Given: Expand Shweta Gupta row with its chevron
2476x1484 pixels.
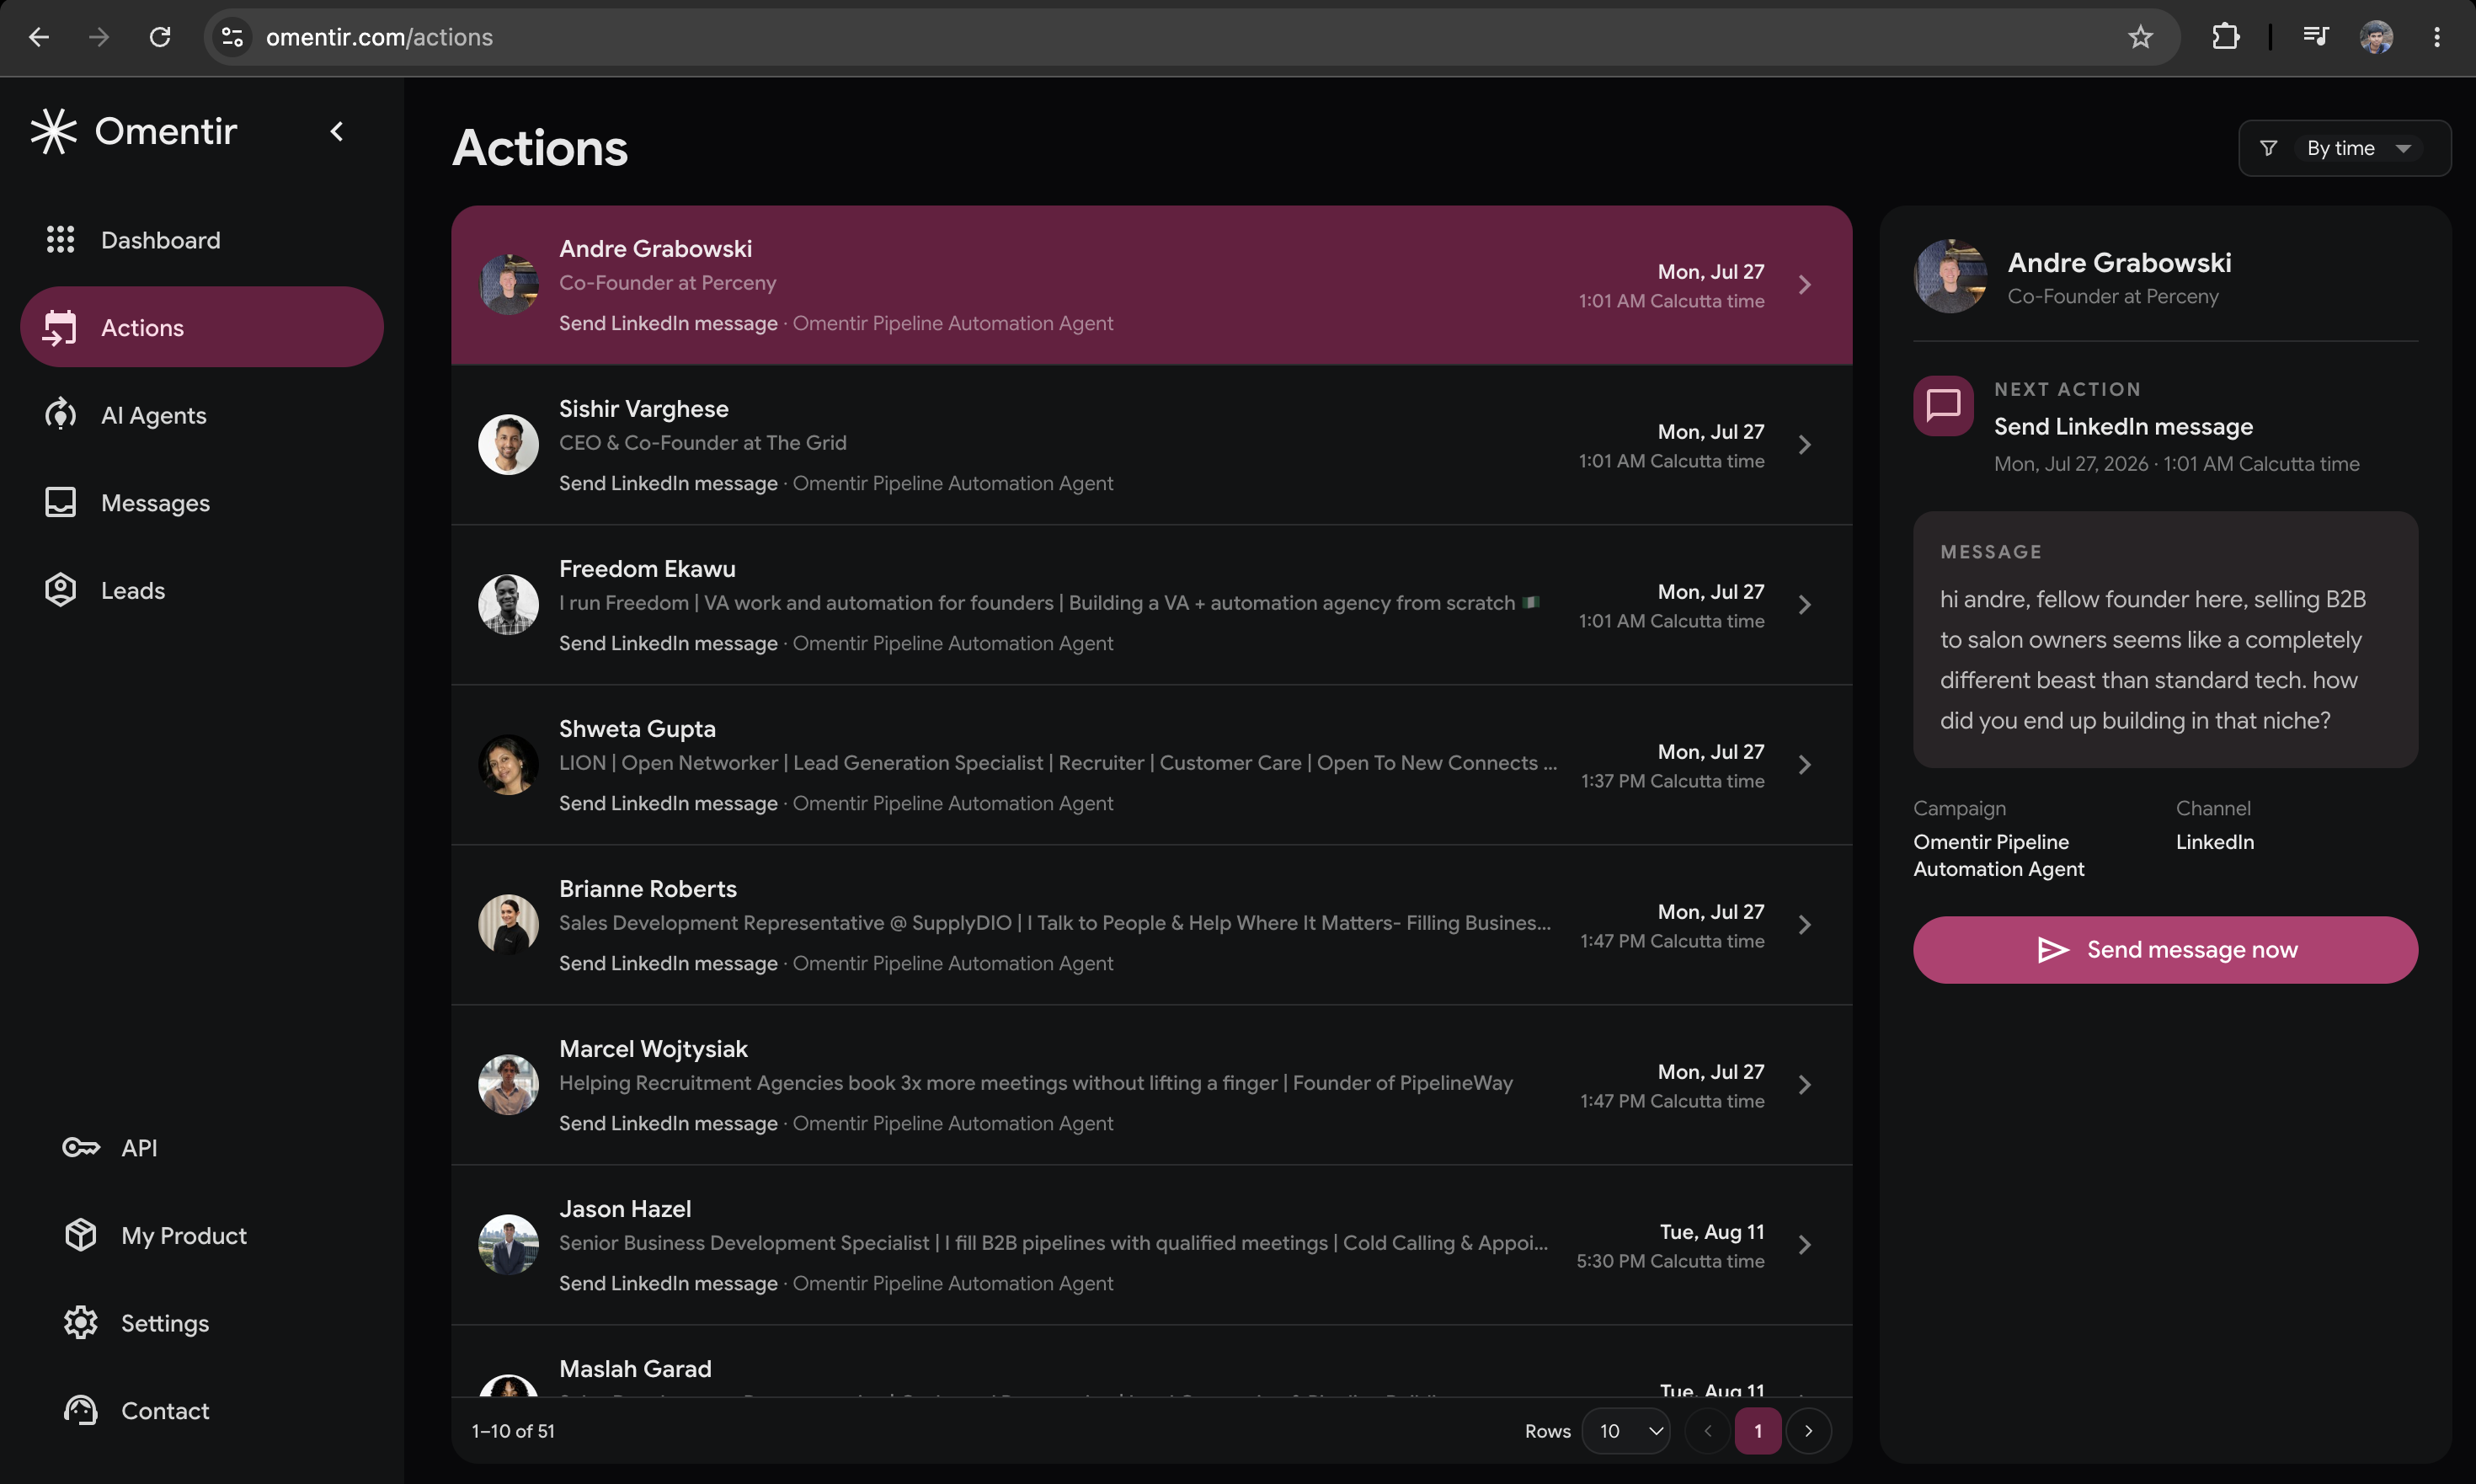Looking at the screenshot, I should coord(1805,765).
